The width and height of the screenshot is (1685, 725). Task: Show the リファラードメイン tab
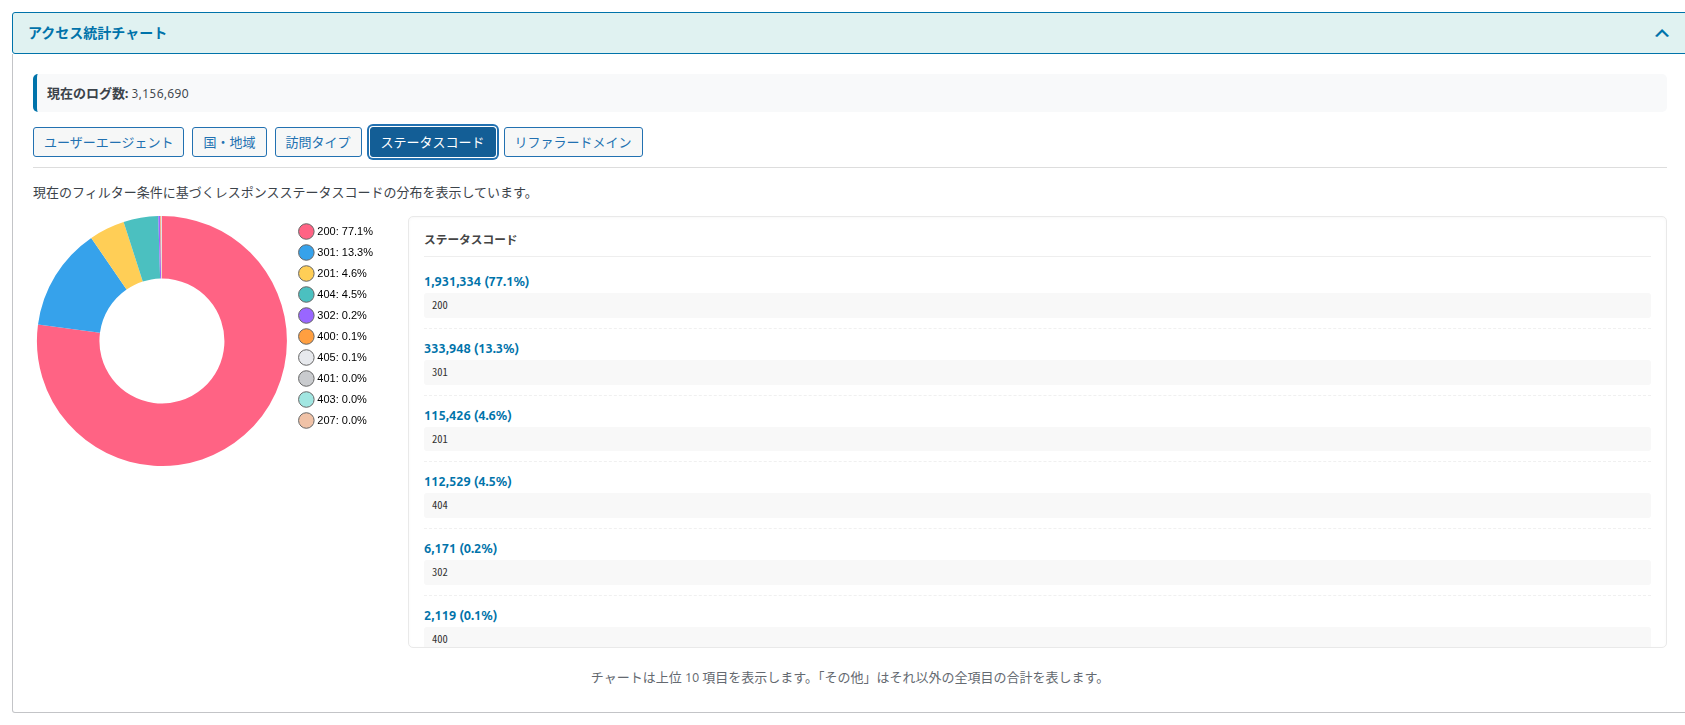click(x=573, y=142)
